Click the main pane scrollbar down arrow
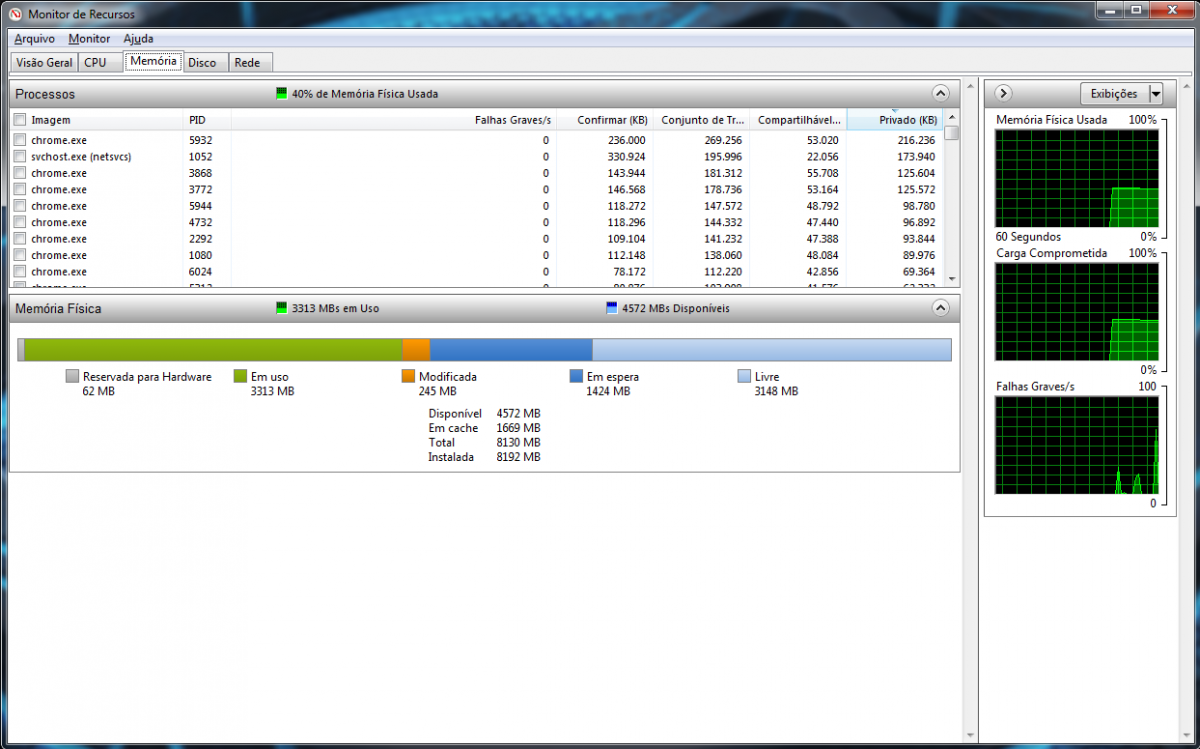 (x=969, y=736)
